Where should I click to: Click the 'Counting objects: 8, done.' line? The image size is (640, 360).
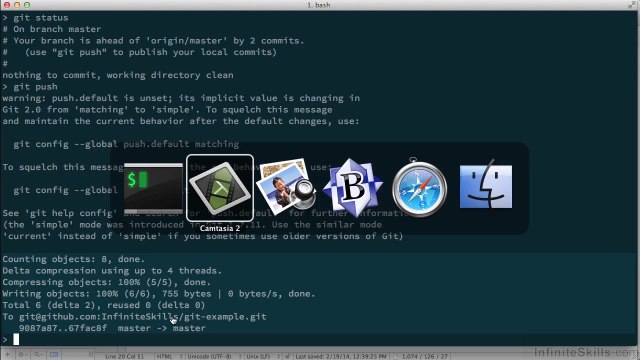coord(73,259)
